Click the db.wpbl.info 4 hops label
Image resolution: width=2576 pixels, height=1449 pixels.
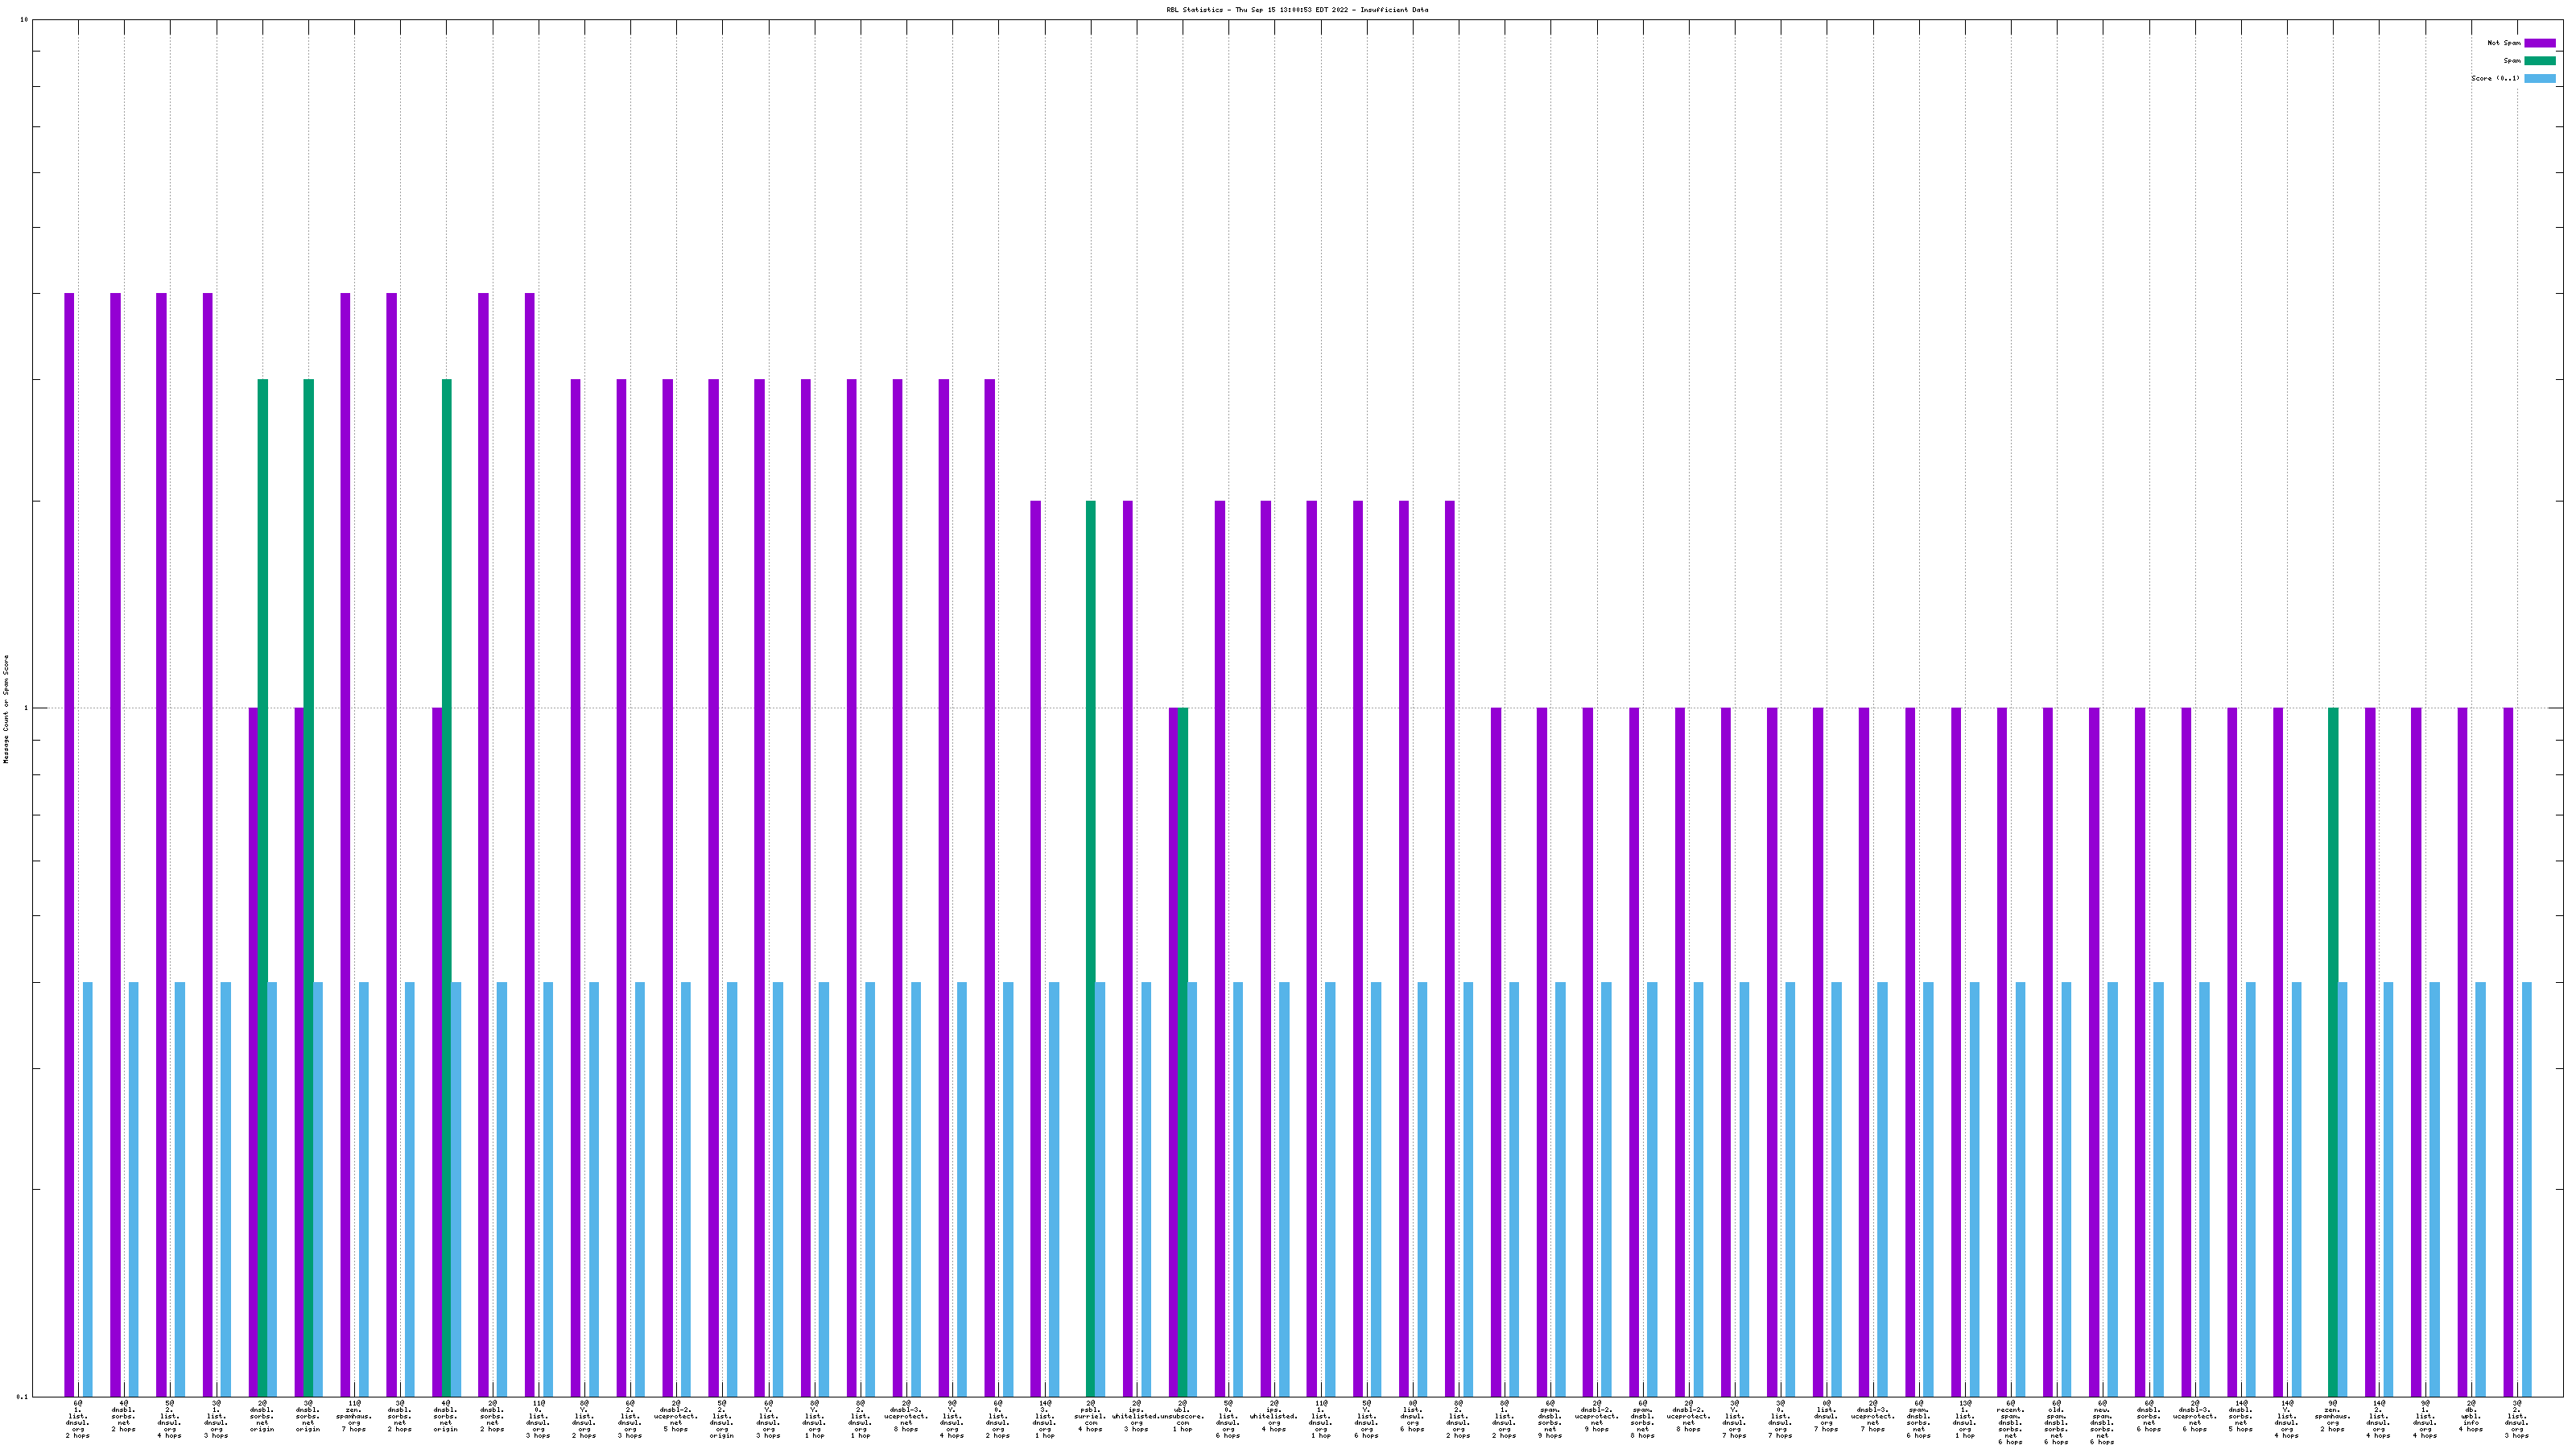[2470, 1417]
